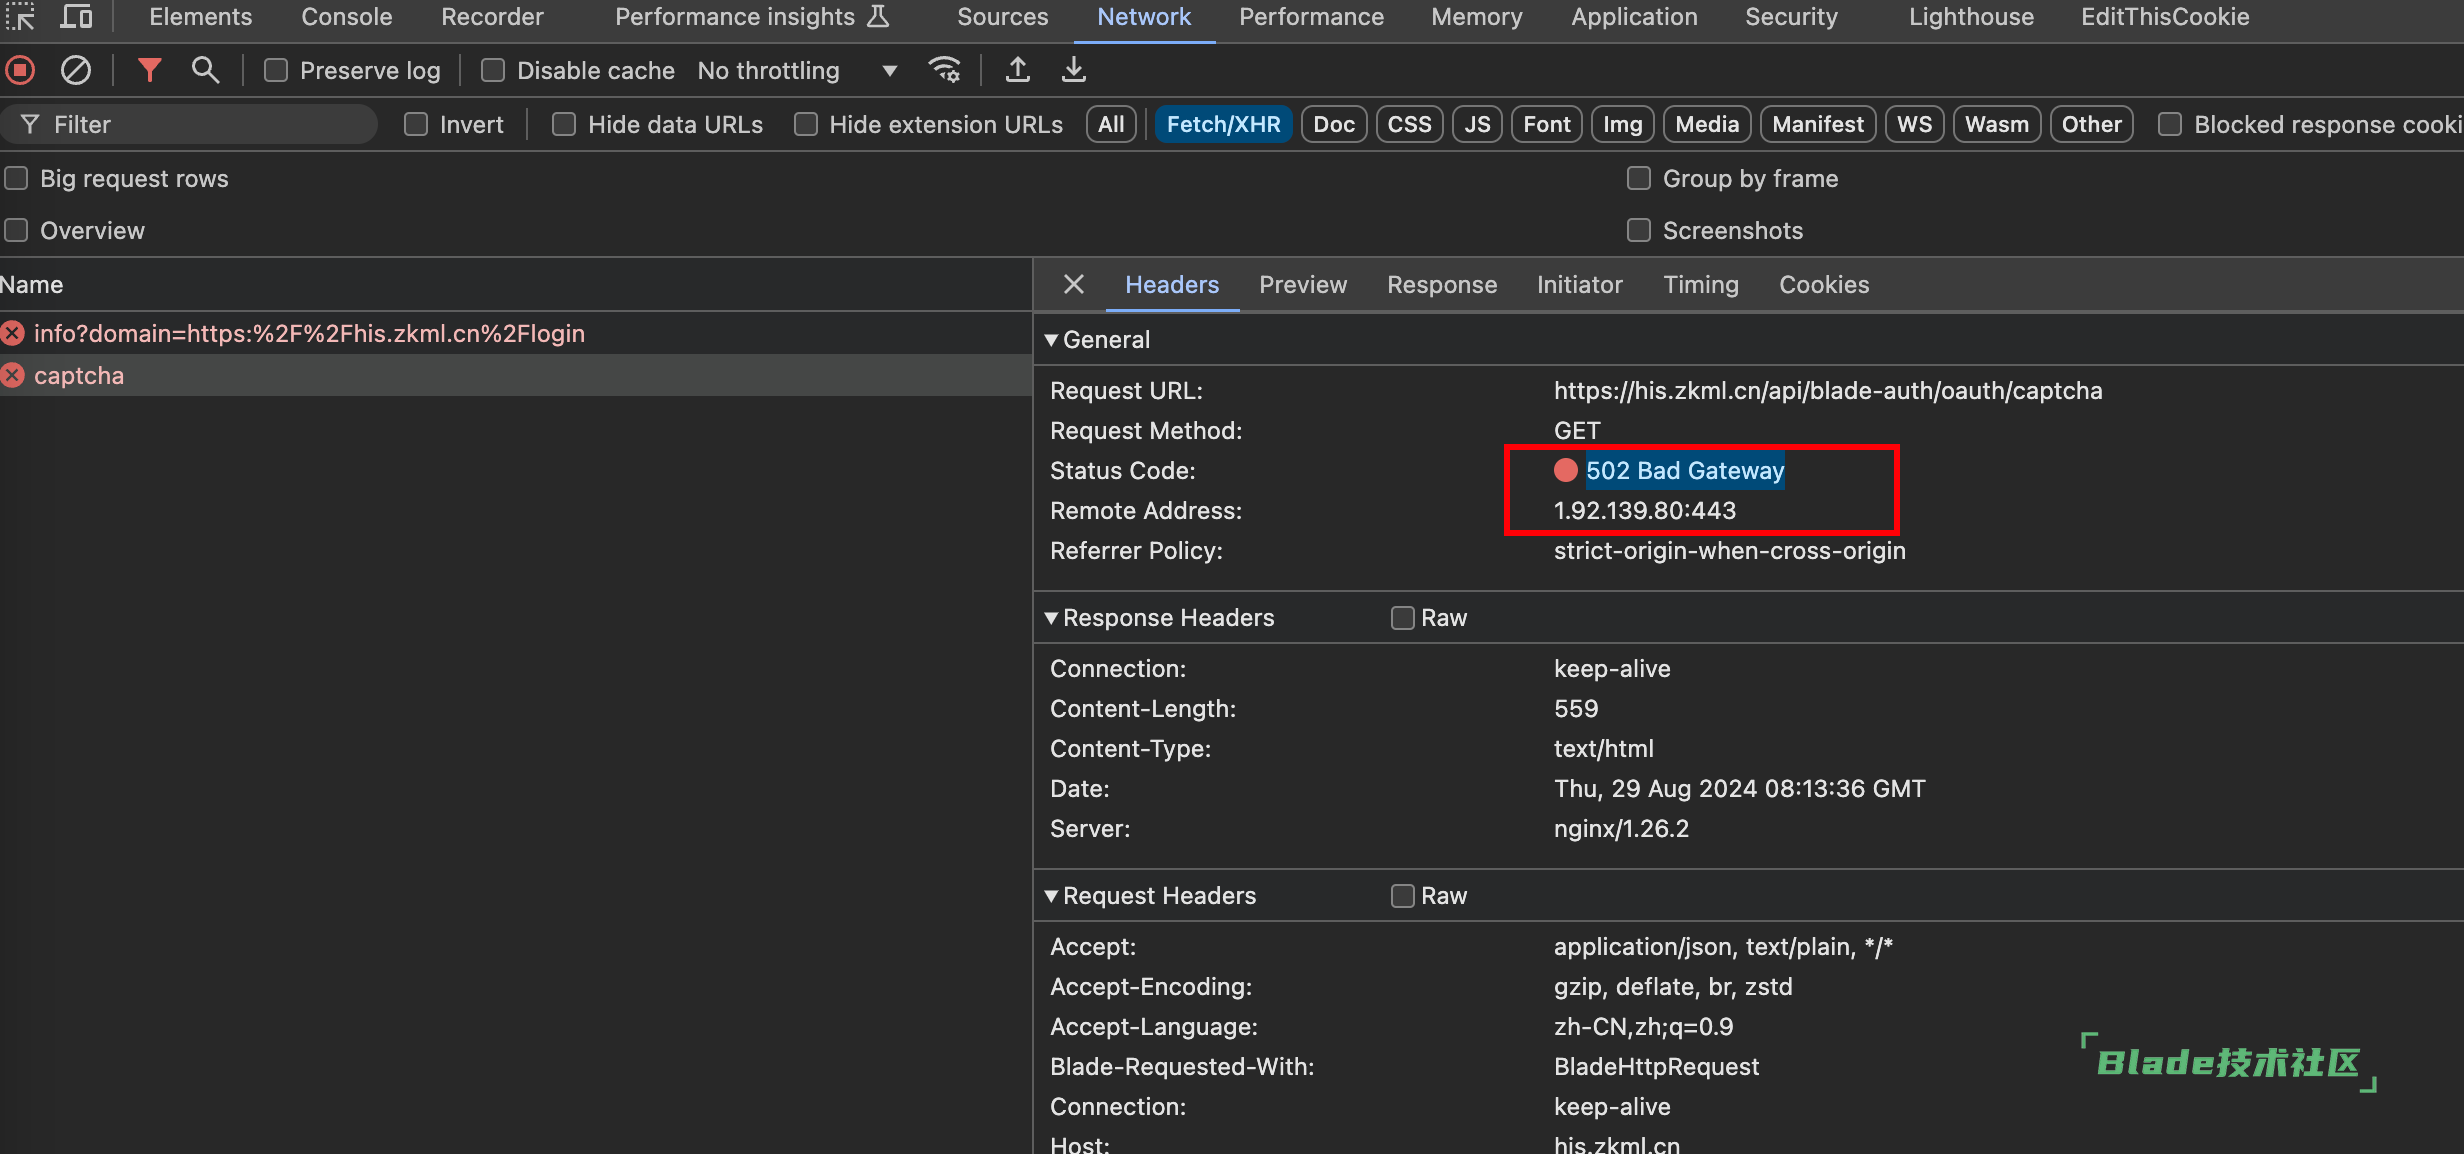Image resolution: width=2464 pixels, height=1154 pixels.
Task: Filter requests by CSS type
Action: click(x=1409, y=125)
